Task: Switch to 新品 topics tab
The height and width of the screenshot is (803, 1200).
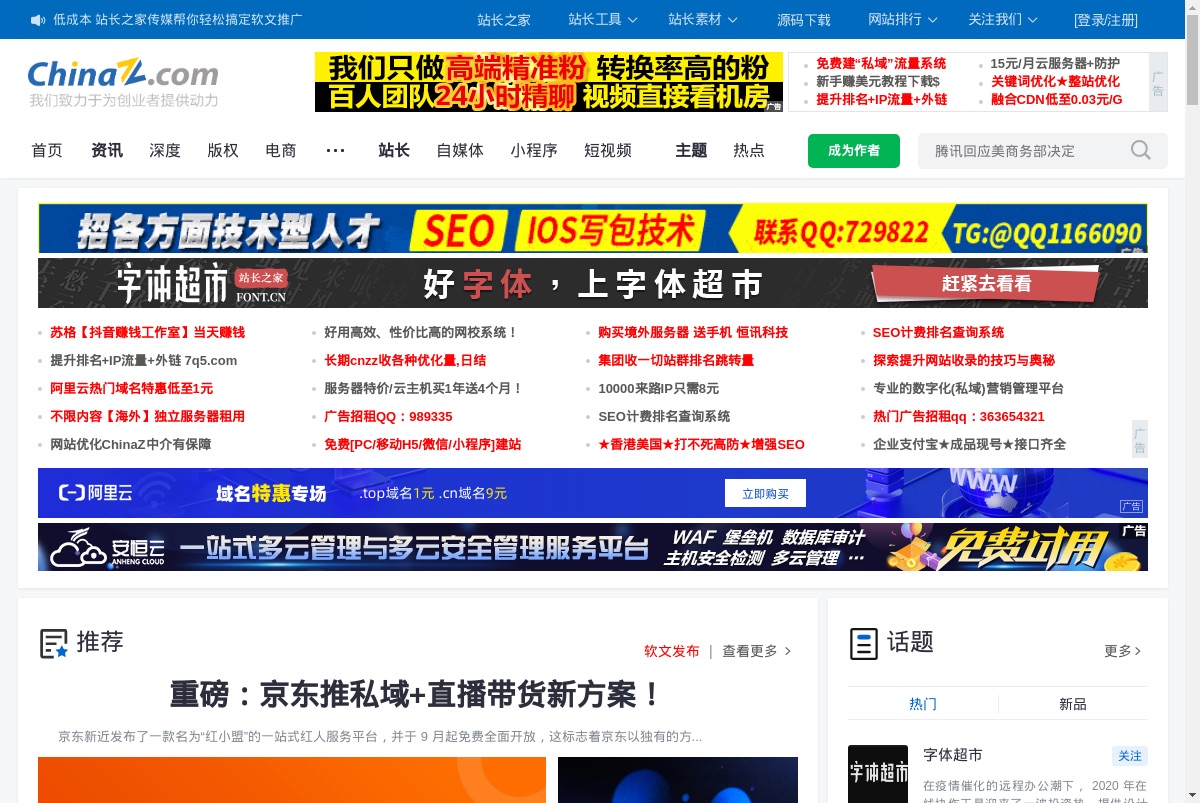Action: point(1073,704)
